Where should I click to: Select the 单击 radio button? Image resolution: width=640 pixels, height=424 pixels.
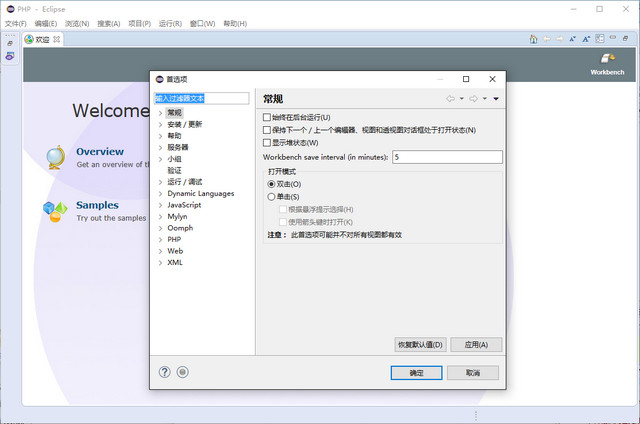[x=271, y=197]
